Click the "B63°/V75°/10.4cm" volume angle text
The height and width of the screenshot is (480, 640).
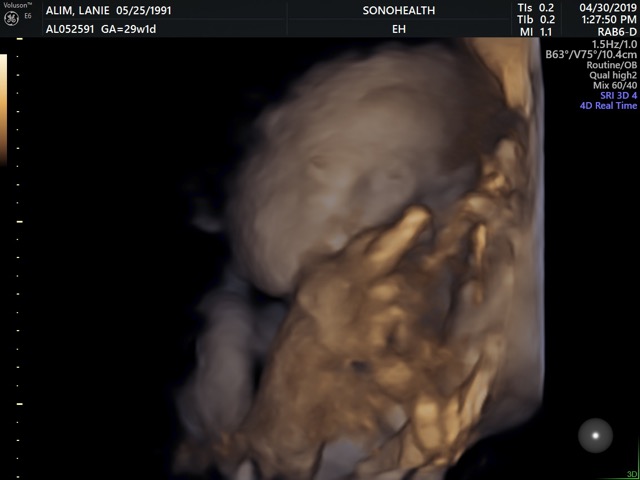[x=591, y=54]
